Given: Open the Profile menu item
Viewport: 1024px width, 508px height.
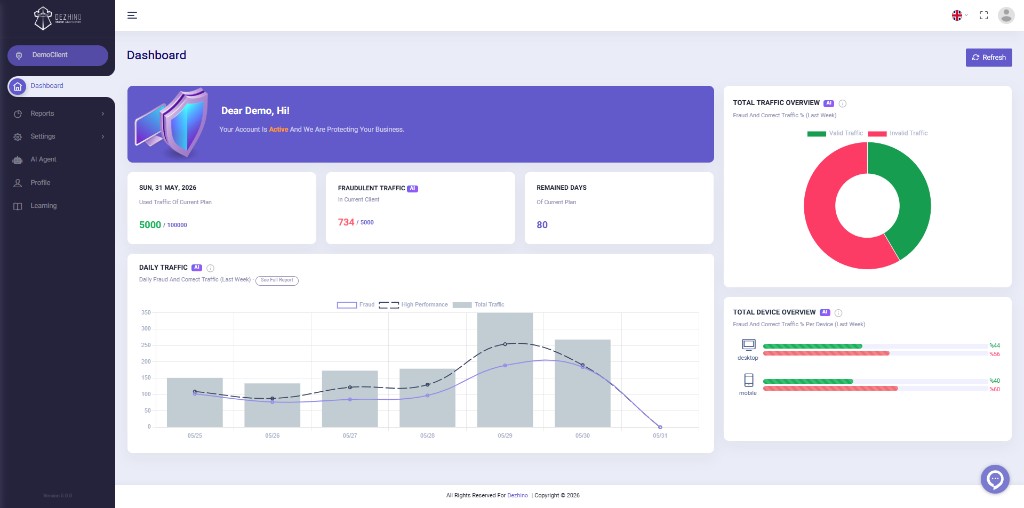Looking at the screenshot, I should (40, 183).
